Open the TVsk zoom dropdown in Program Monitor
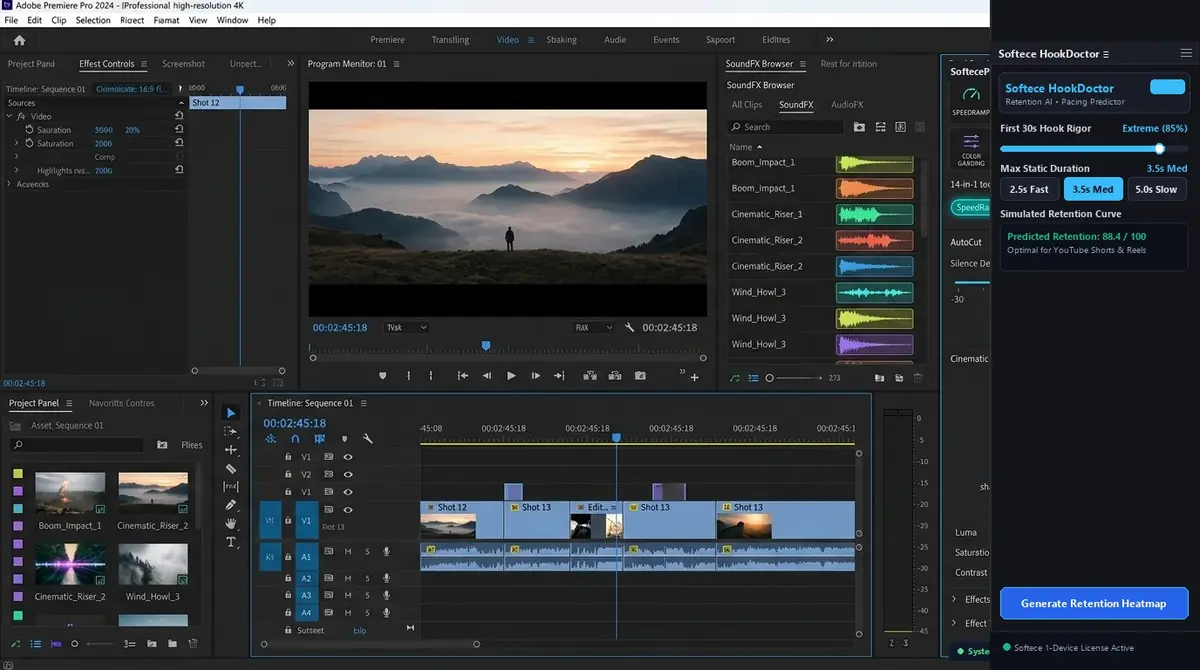The image size is (1200, 670). [407, 327]
